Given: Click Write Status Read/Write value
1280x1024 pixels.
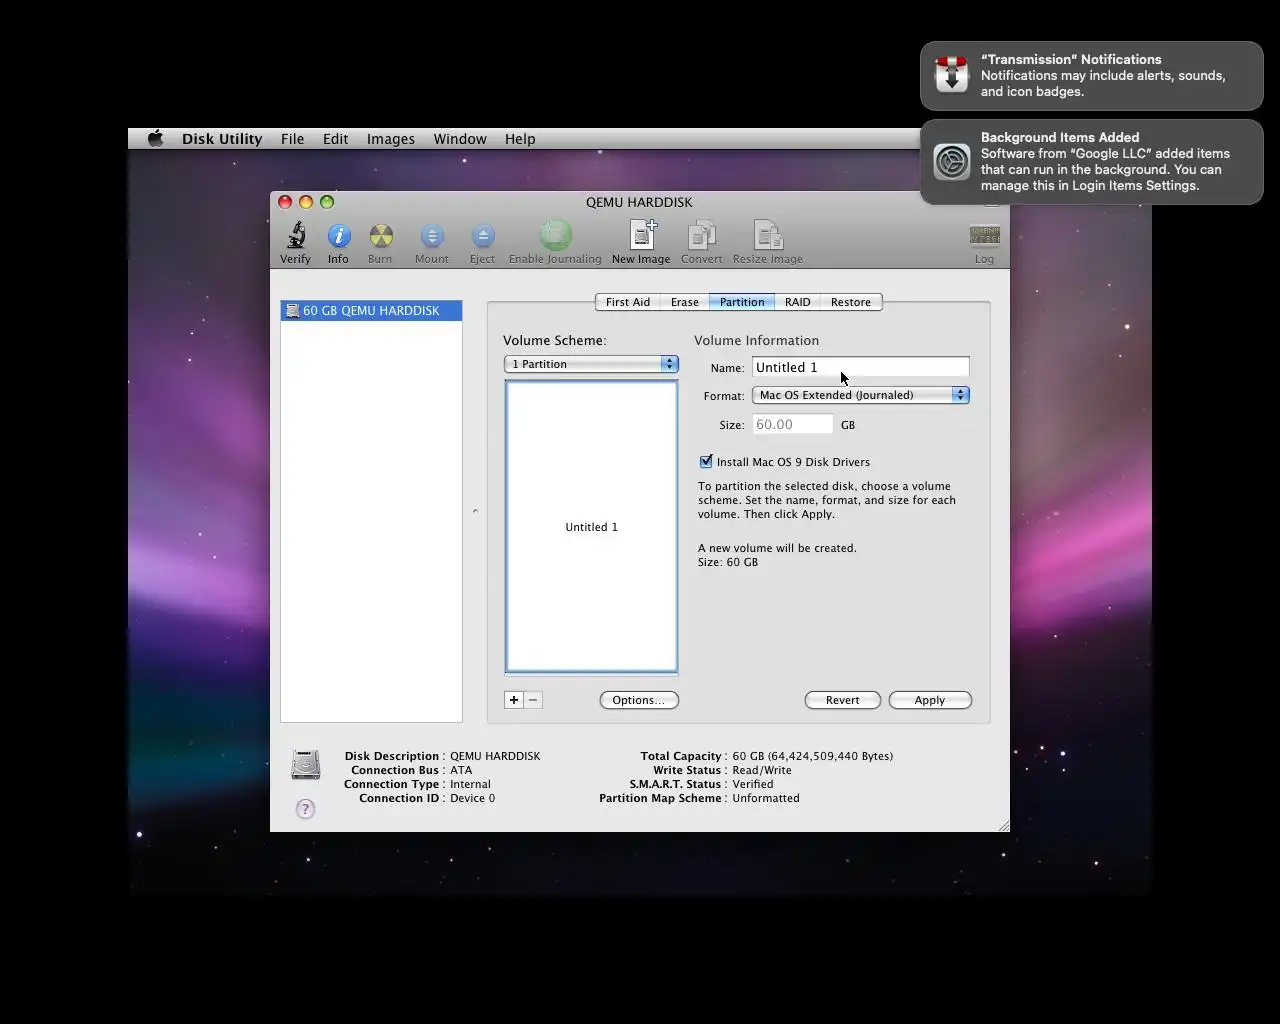Looking at the screenshot, I should pos(762,771).
